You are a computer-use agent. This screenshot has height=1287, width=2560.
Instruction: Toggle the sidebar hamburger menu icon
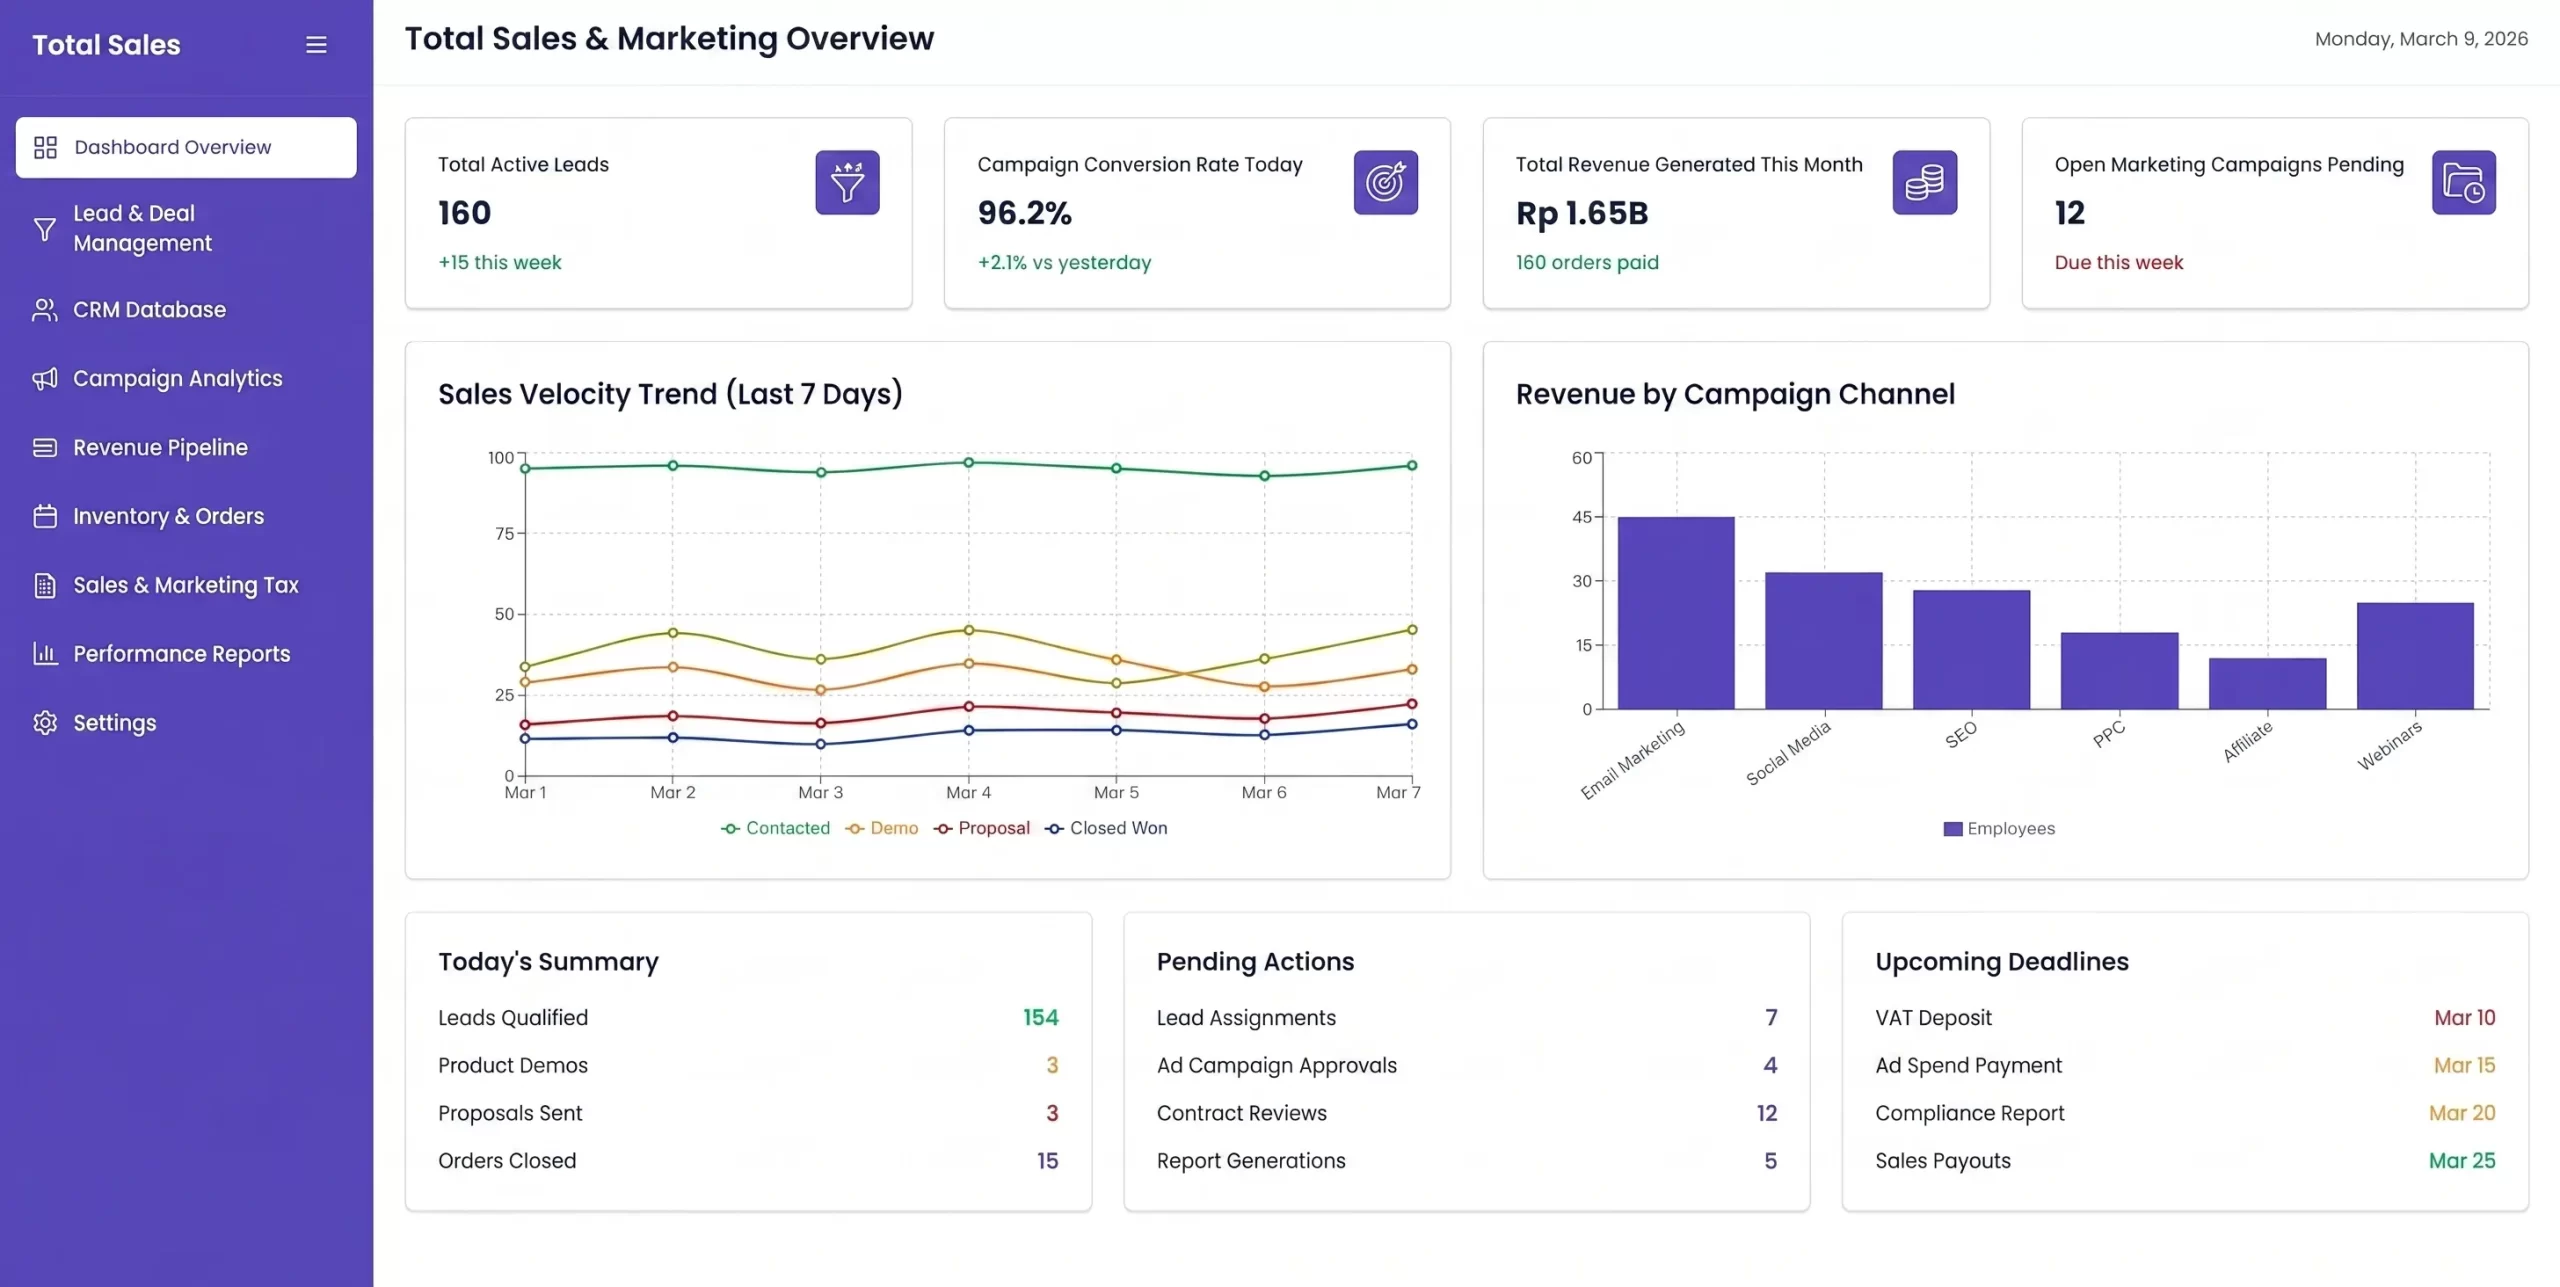316,45
